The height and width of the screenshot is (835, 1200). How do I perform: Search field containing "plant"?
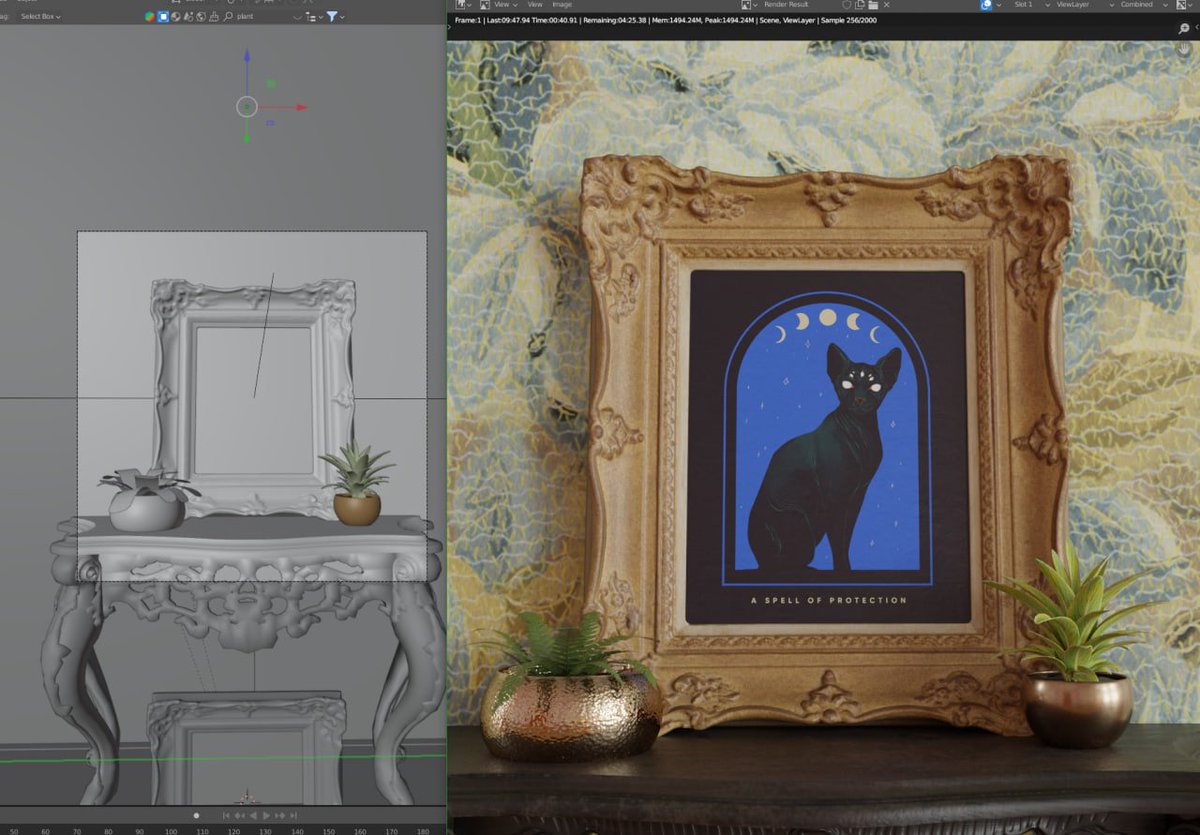262,16
